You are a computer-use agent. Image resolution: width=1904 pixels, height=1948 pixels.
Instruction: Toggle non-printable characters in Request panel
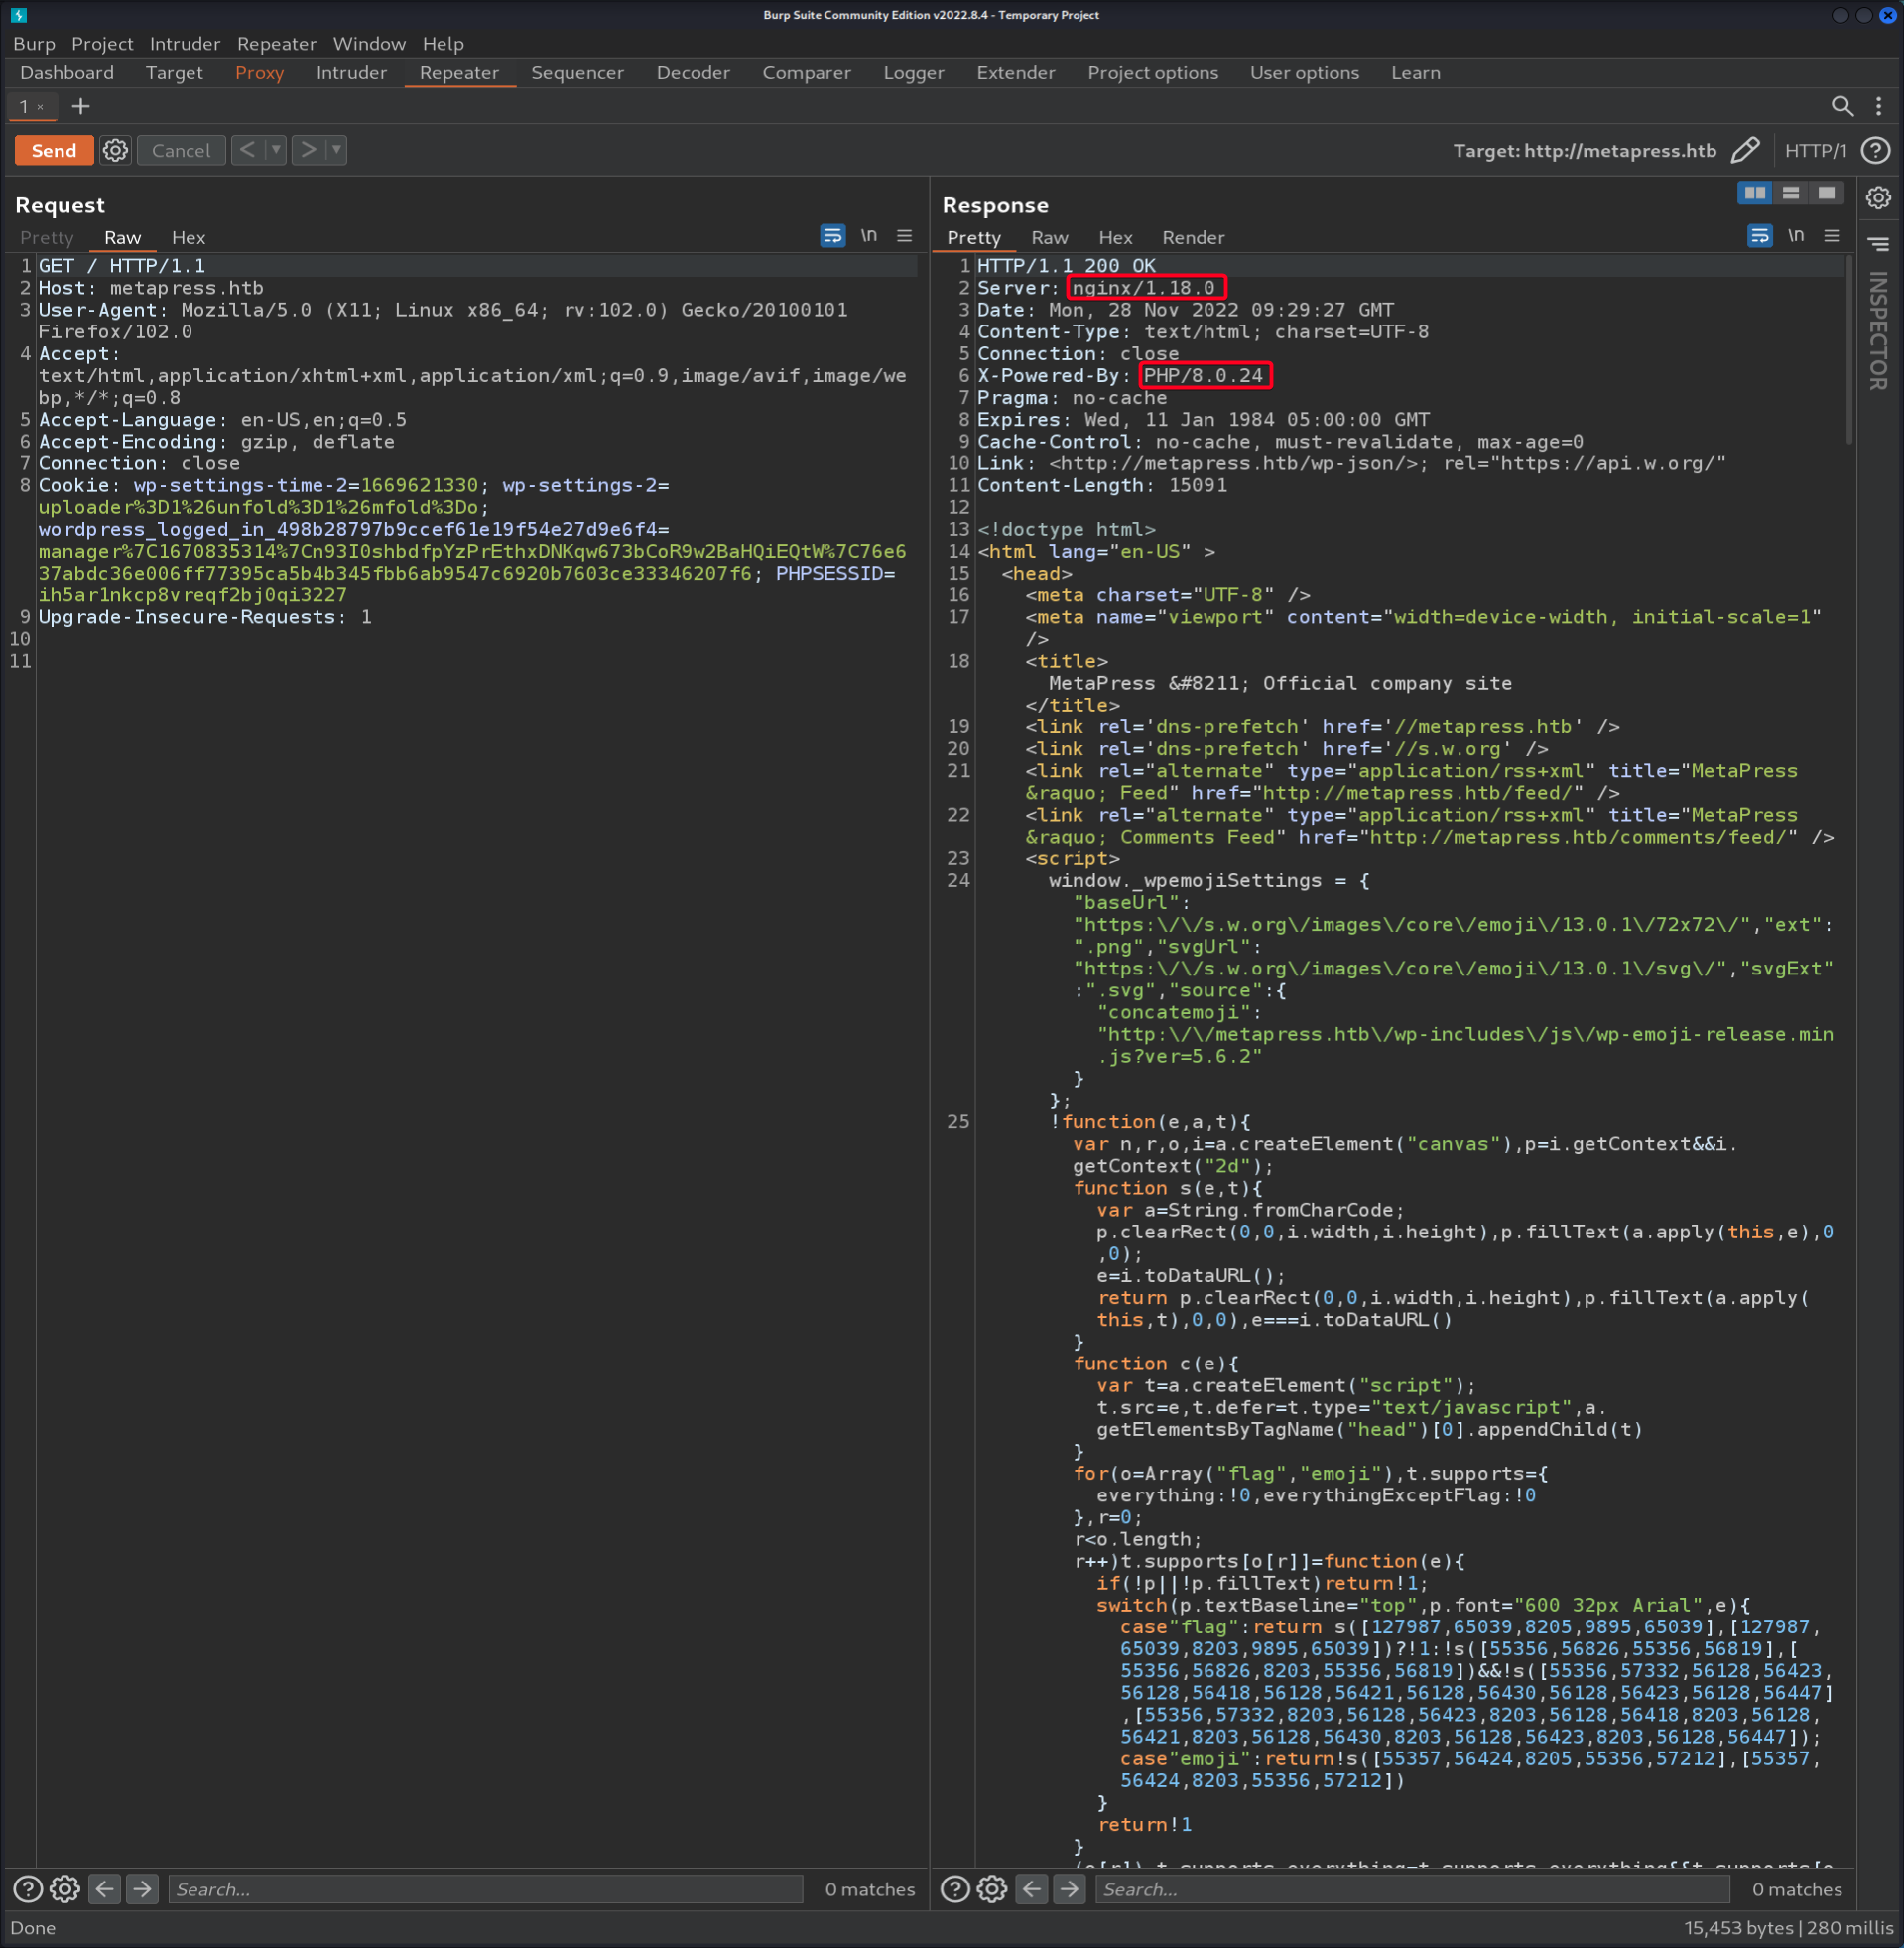869,236
